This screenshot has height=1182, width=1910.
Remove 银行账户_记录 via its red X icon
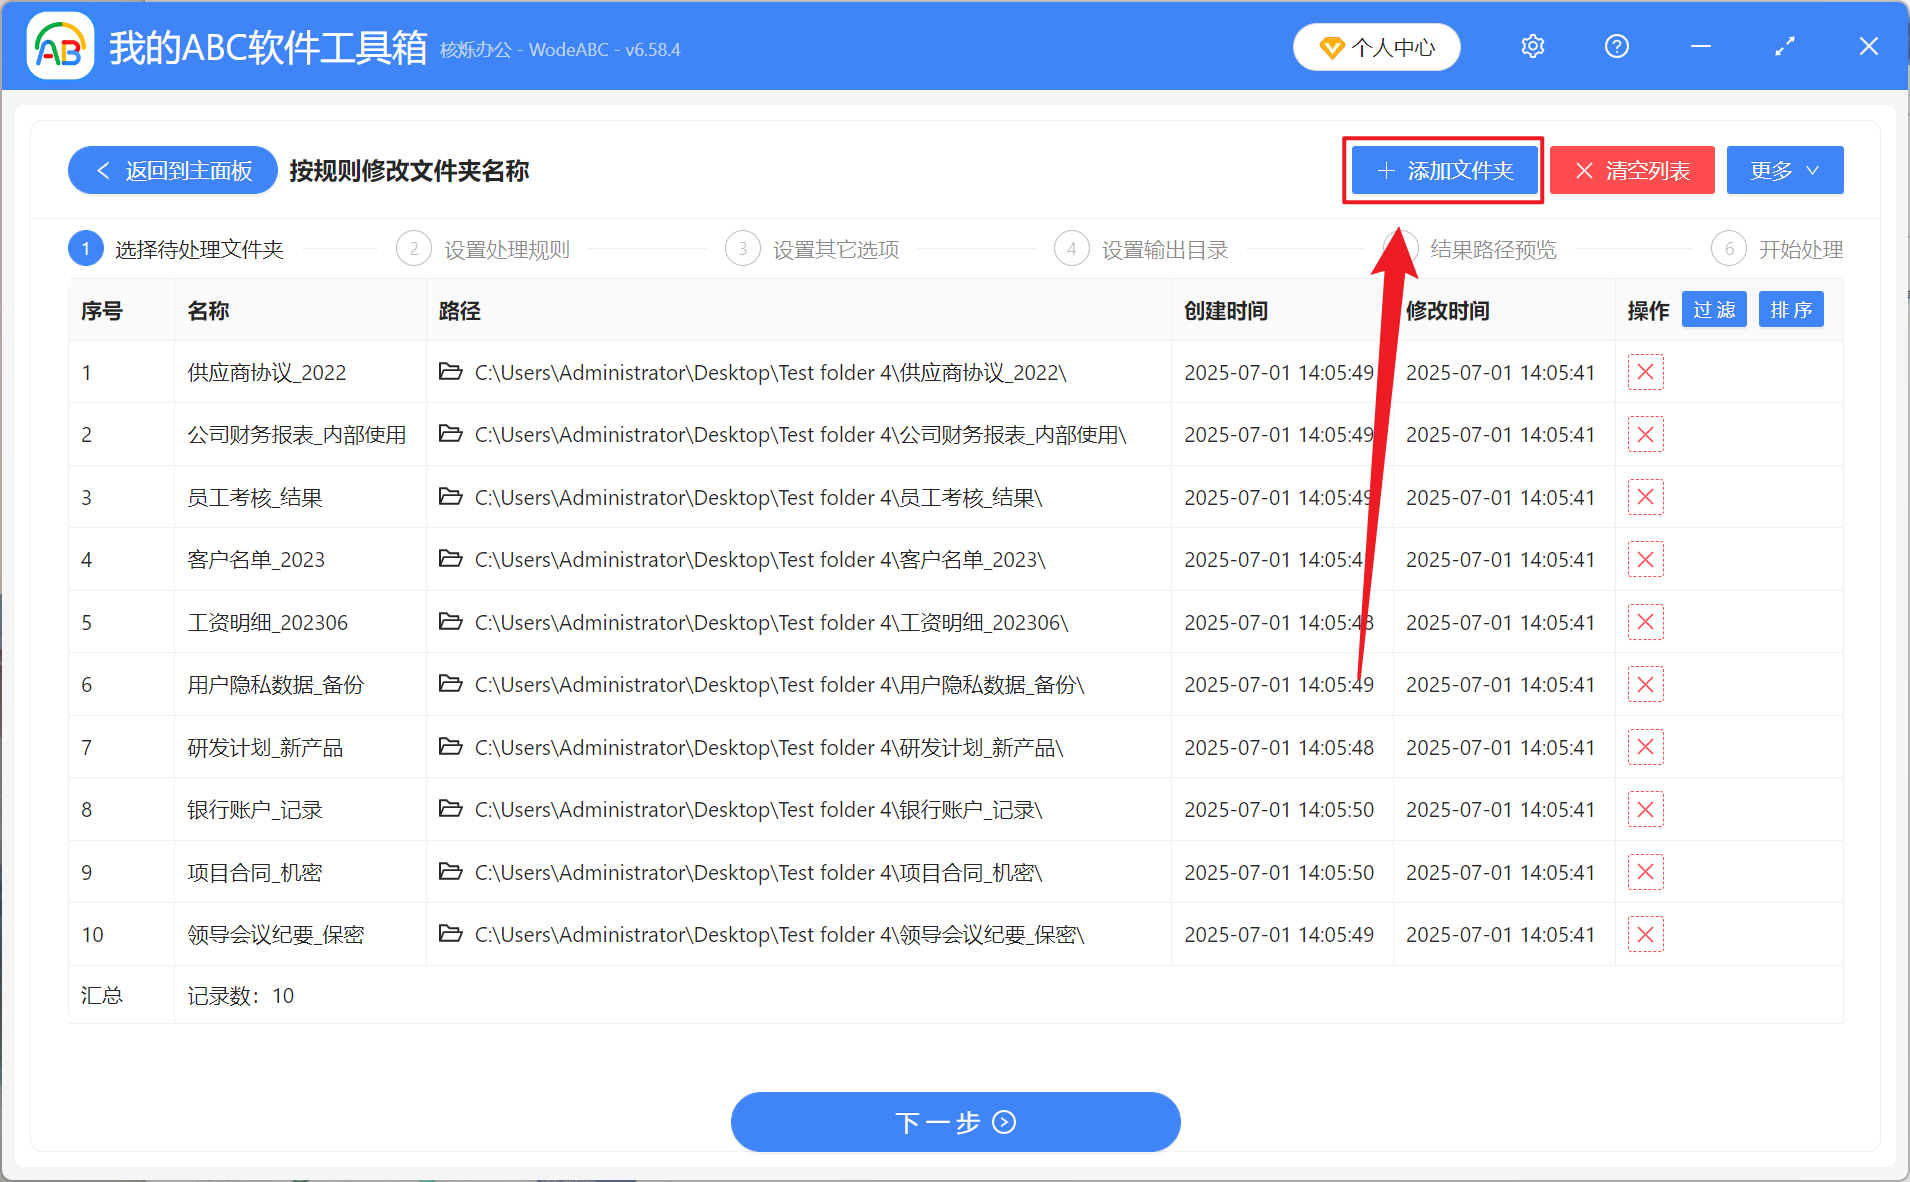click(x=1645, y=809)
